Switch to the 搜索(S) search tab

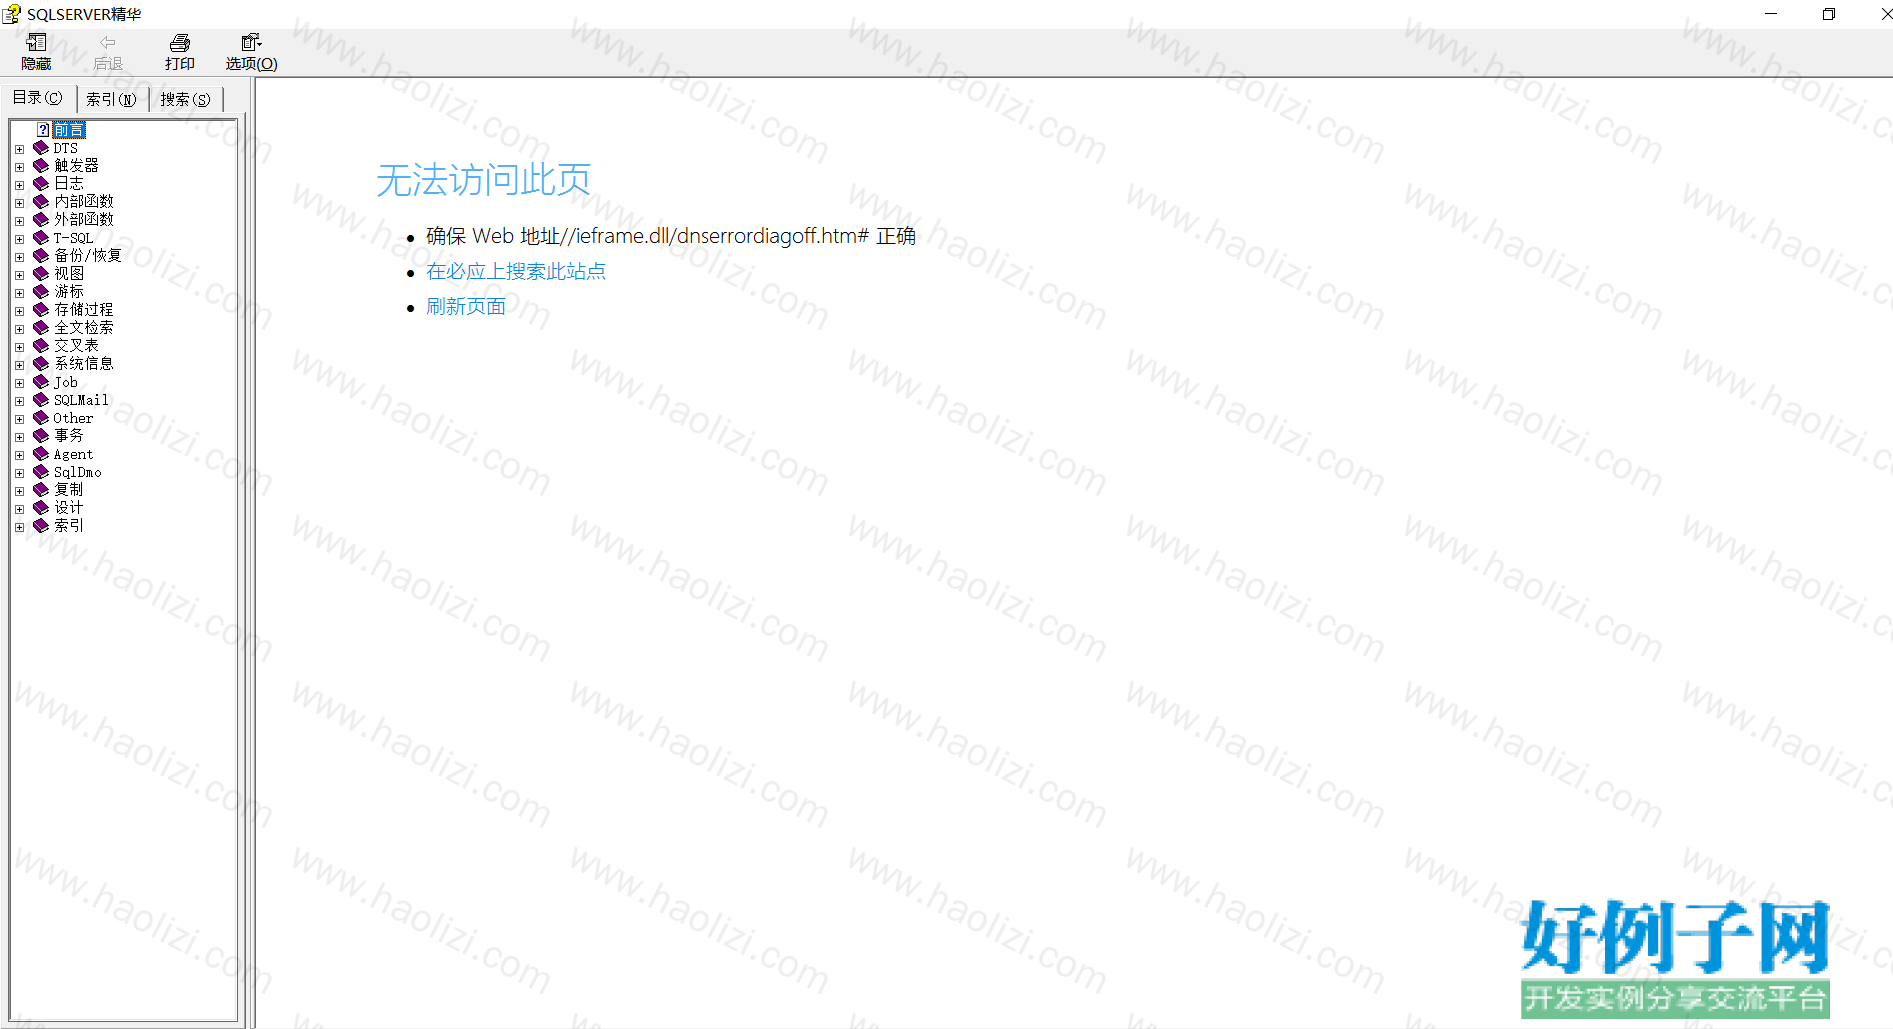(185, 99)
